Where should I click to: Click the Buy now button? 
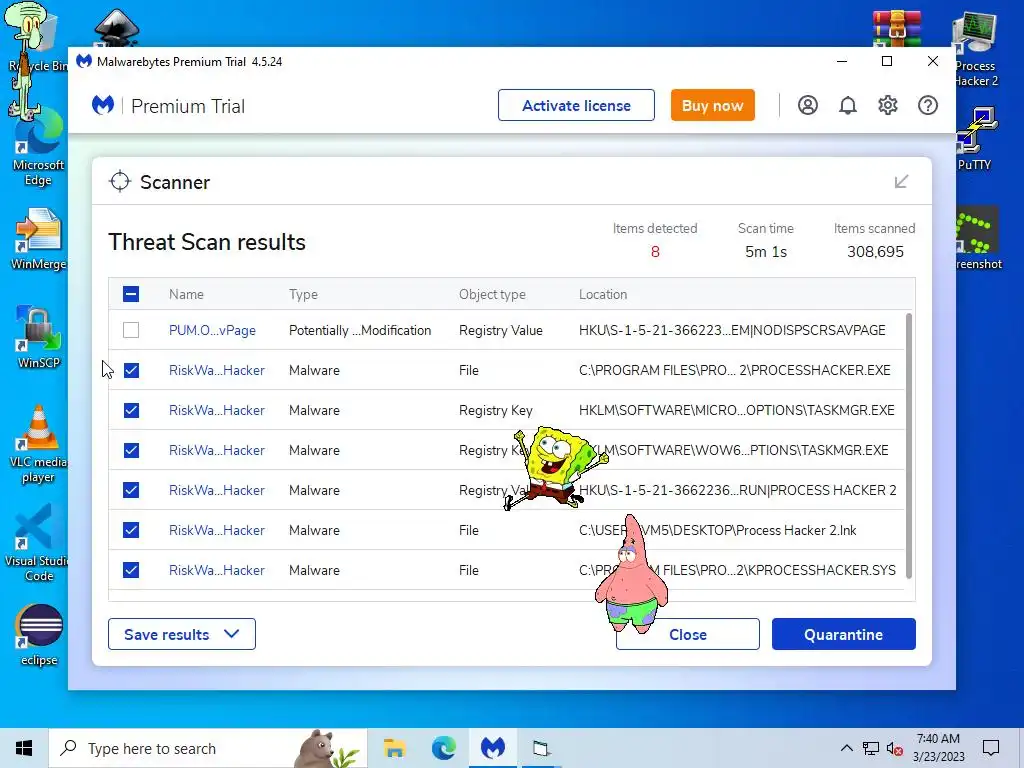tap(712, 105)
